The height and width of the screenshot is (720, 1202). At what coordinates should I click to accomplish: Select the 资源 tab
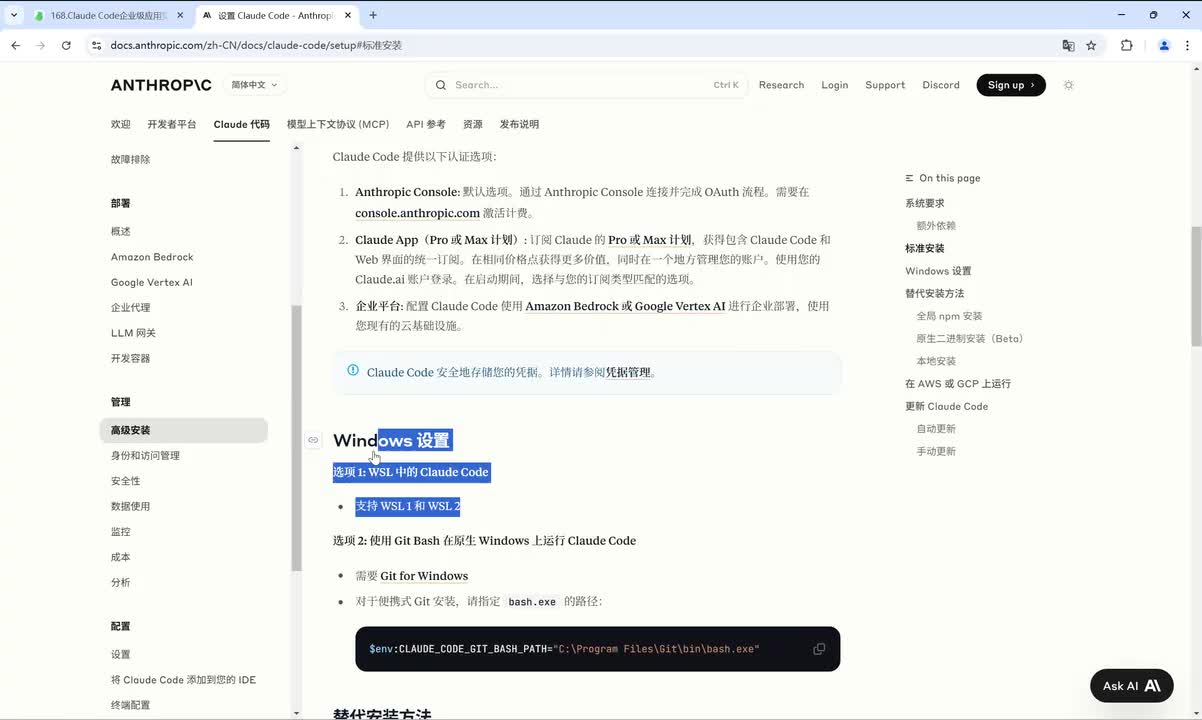(473, 124)
